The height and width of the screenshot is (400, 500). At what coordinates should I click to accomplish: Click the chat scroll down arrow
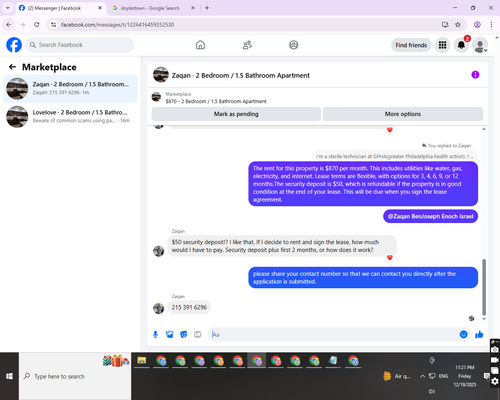484,319
